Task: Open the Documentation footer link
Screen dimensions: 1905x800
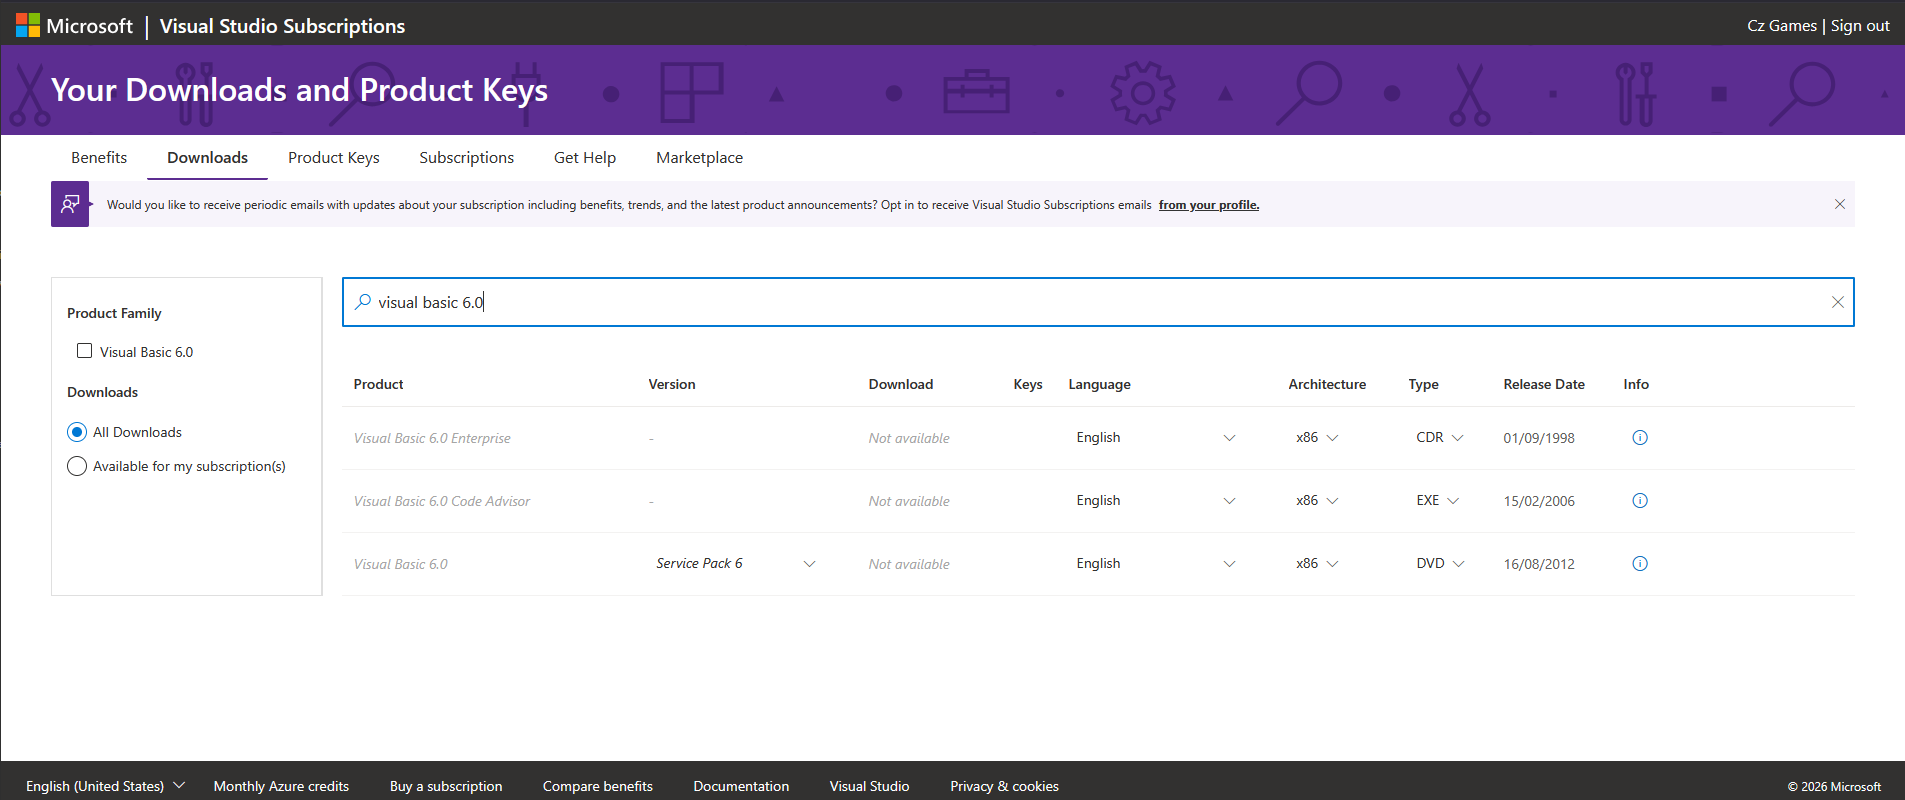Action: point(741,786)
